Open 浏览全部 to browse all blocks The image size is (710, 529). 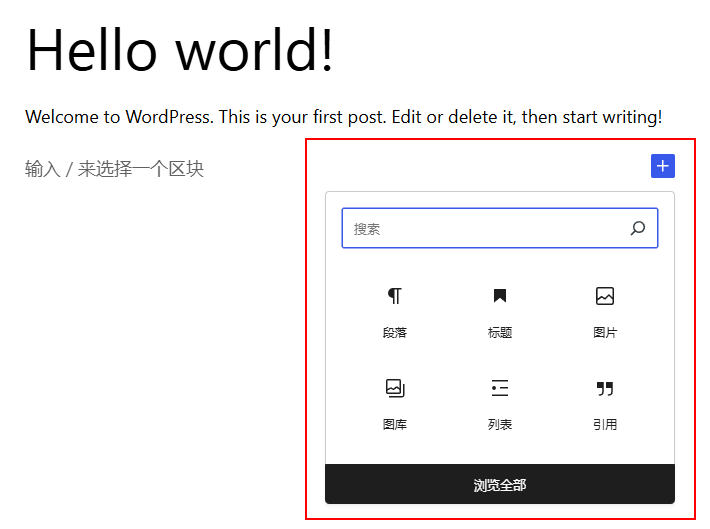tap(499, 484)
